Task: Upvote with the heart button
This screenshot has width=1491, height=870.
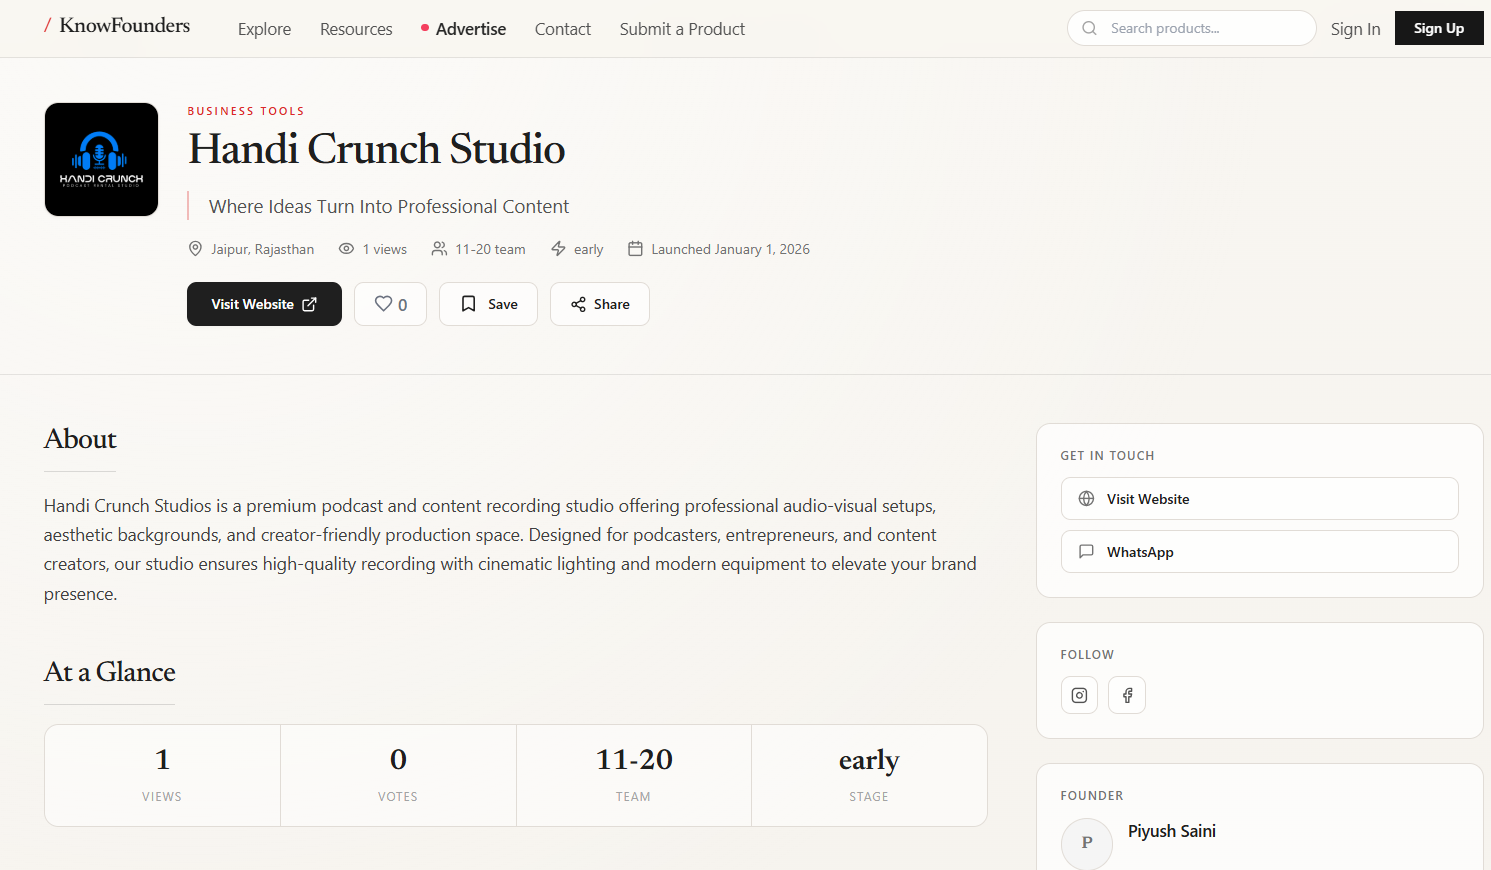Action: click(390, 304)
